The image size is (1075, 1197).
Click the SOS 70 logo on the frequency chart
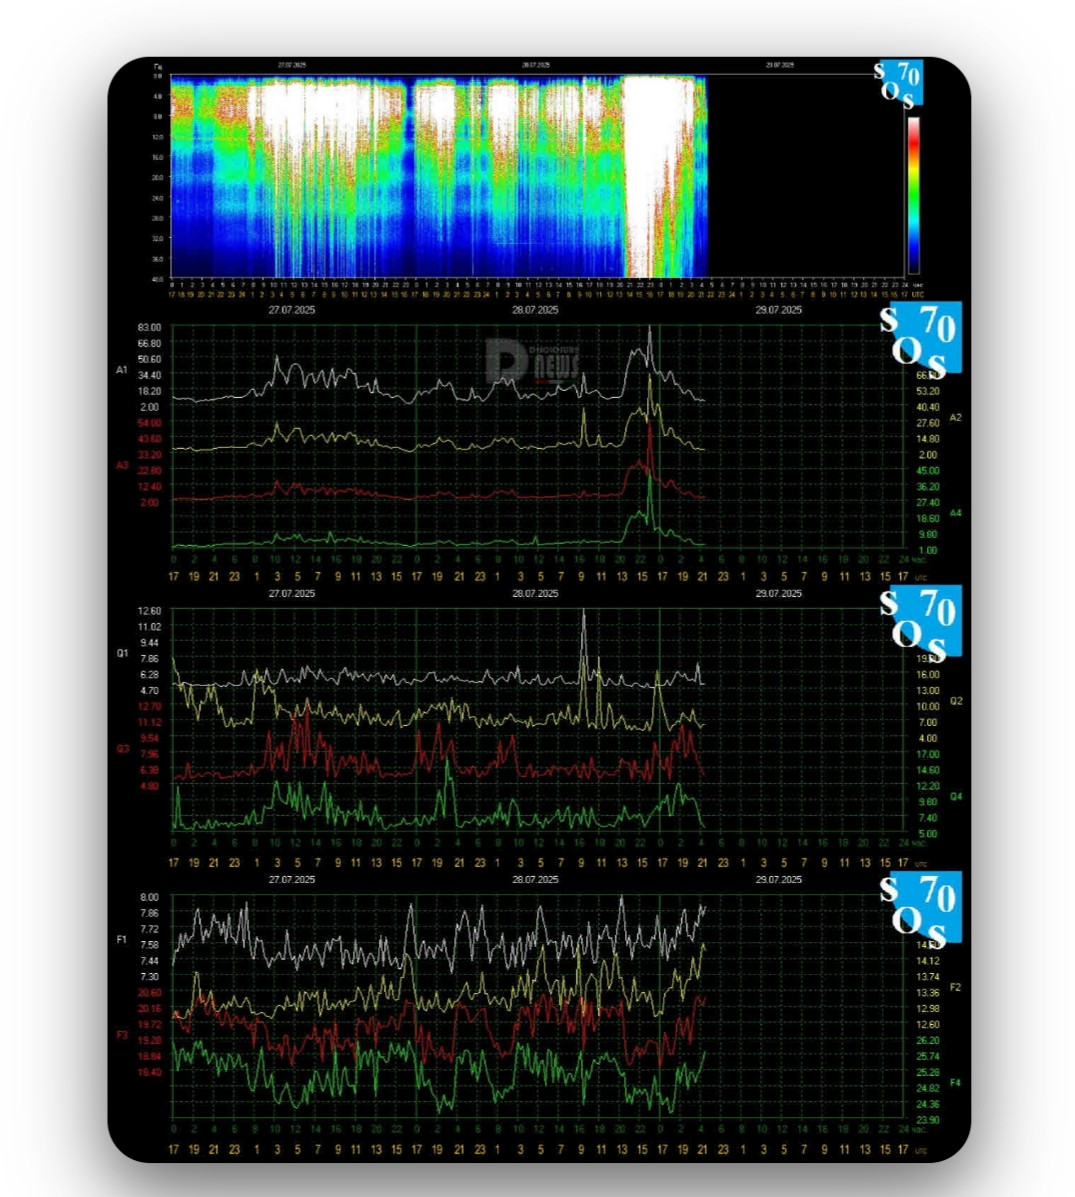(919, 906)
